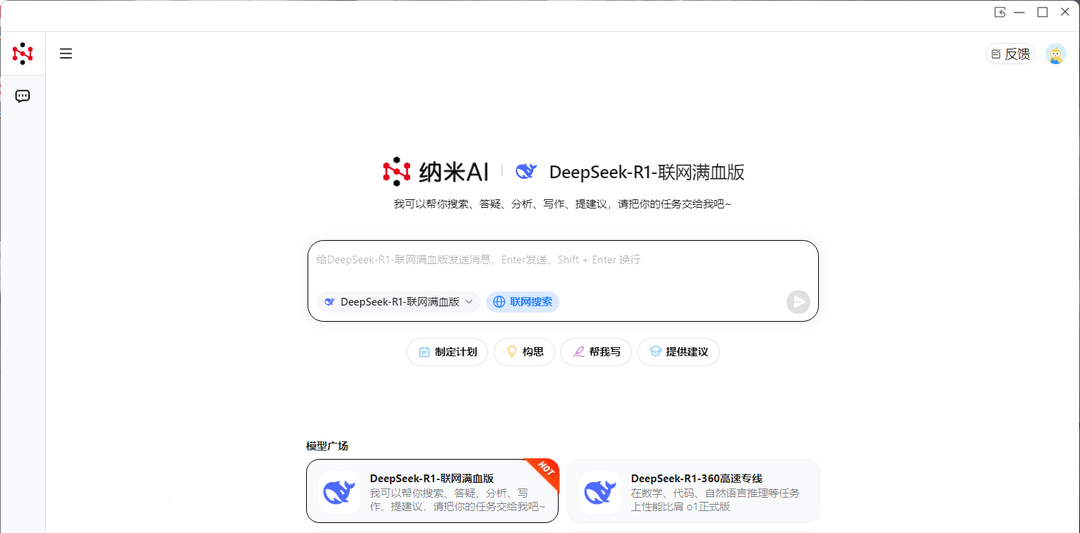This screenshot has height=533, width=1080.
Task: Select the DeepSeek-R1-联网满血版 model card
Action: 432,491
